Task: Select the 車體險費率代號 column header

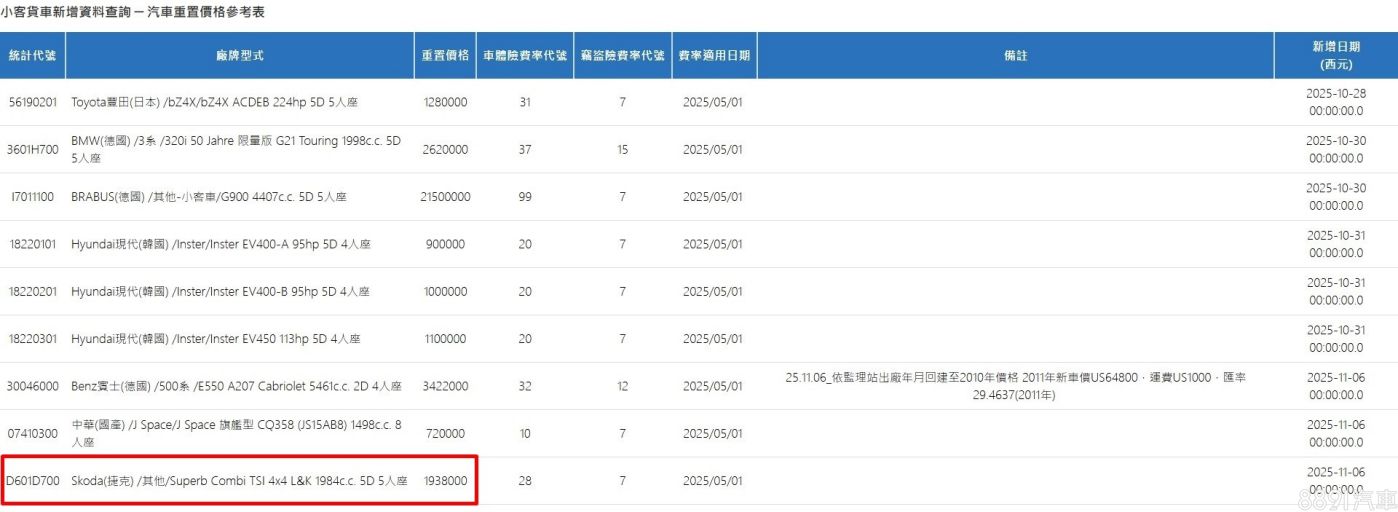Action: click(x=524, y=56)
